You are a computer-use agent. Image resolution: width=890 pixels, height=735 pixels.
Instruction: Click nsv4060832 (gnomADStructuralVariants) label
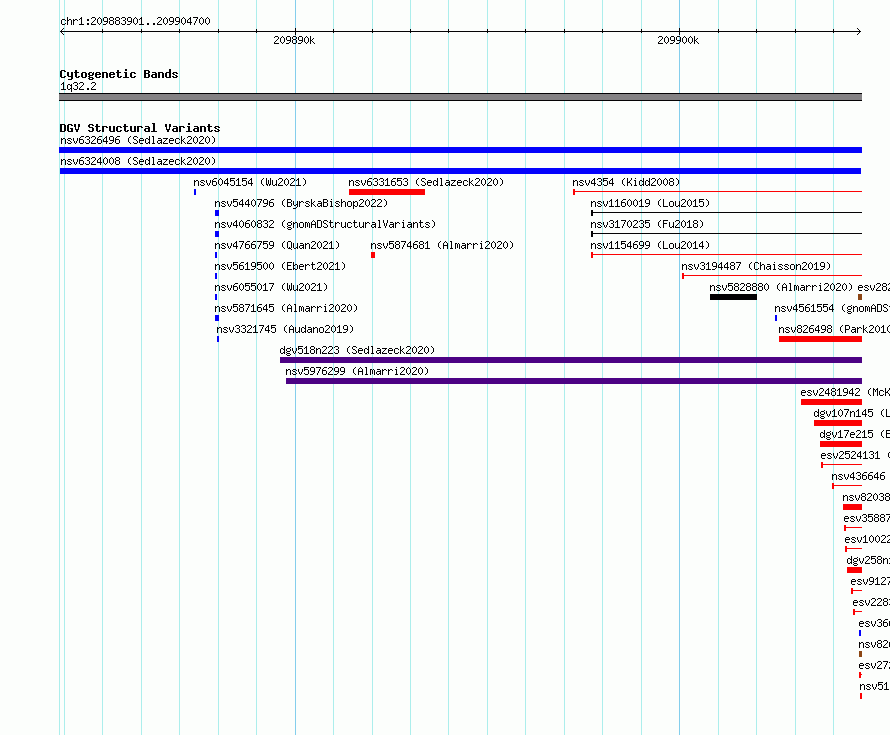point(325,224)
